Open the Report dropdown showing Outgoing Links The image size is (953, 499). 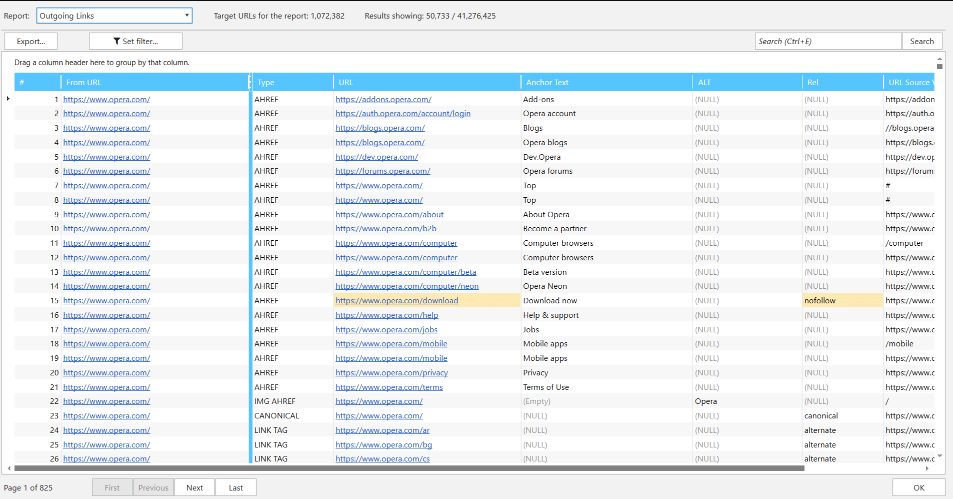click(x=114, y=16)
